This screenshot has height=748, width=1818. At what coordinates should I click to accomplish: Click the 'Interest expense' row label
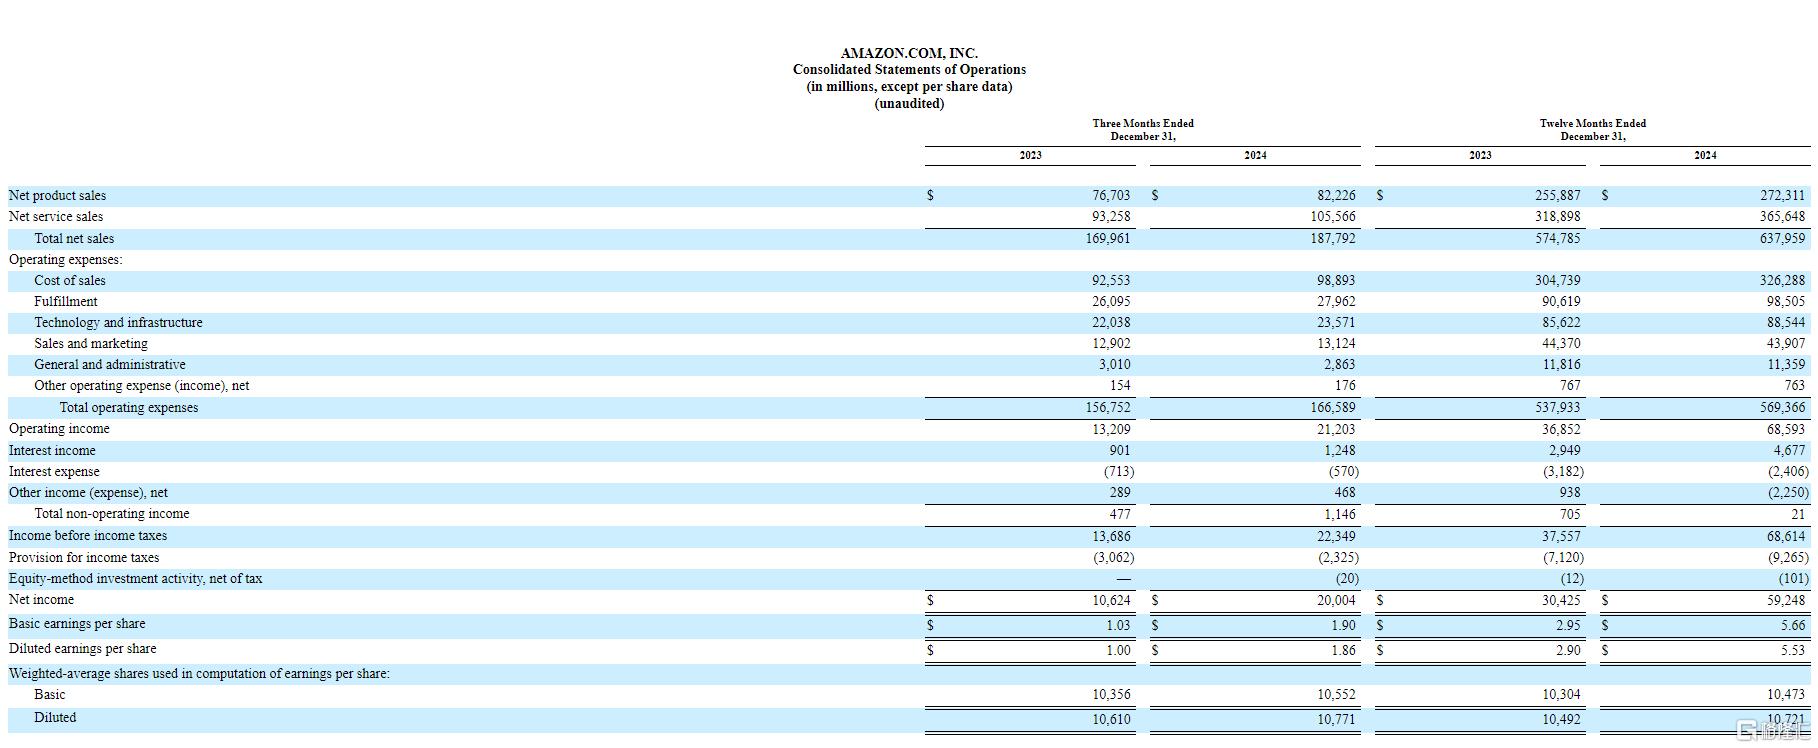click(54, 472)
